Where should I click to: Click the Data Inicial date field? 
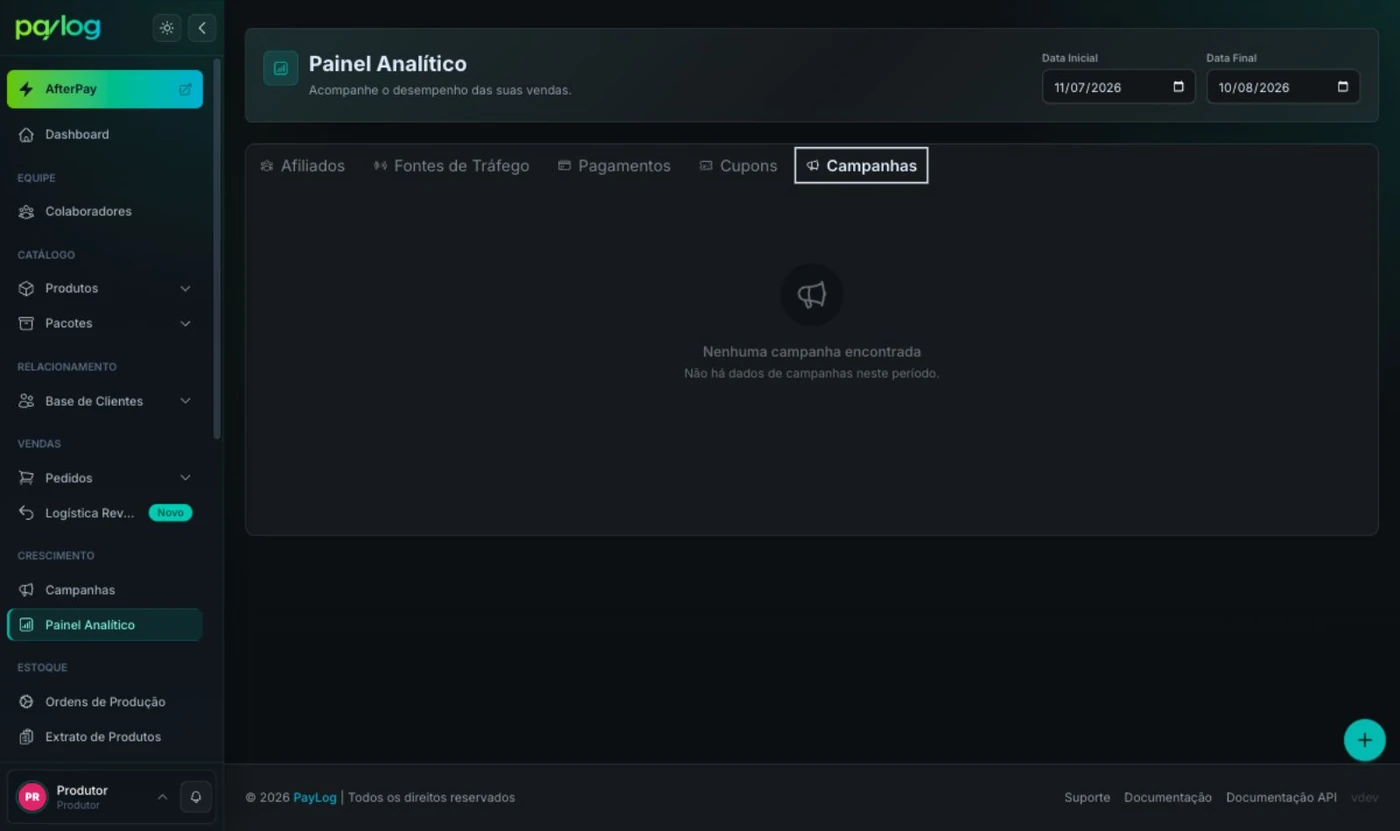click(x=1118, y=87)
